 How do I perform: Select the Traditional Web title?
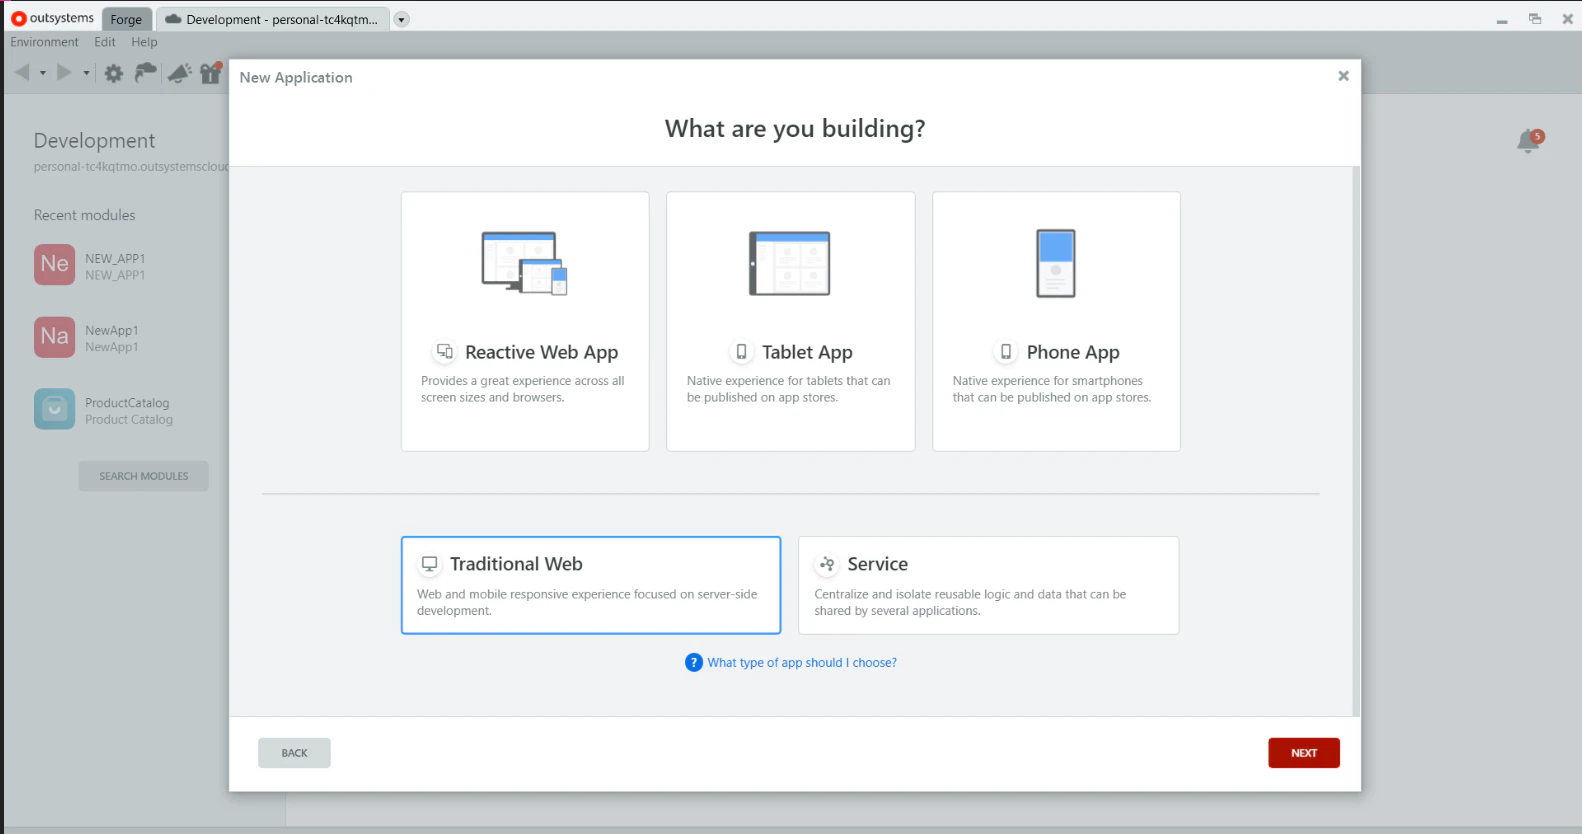pos(516,564)
